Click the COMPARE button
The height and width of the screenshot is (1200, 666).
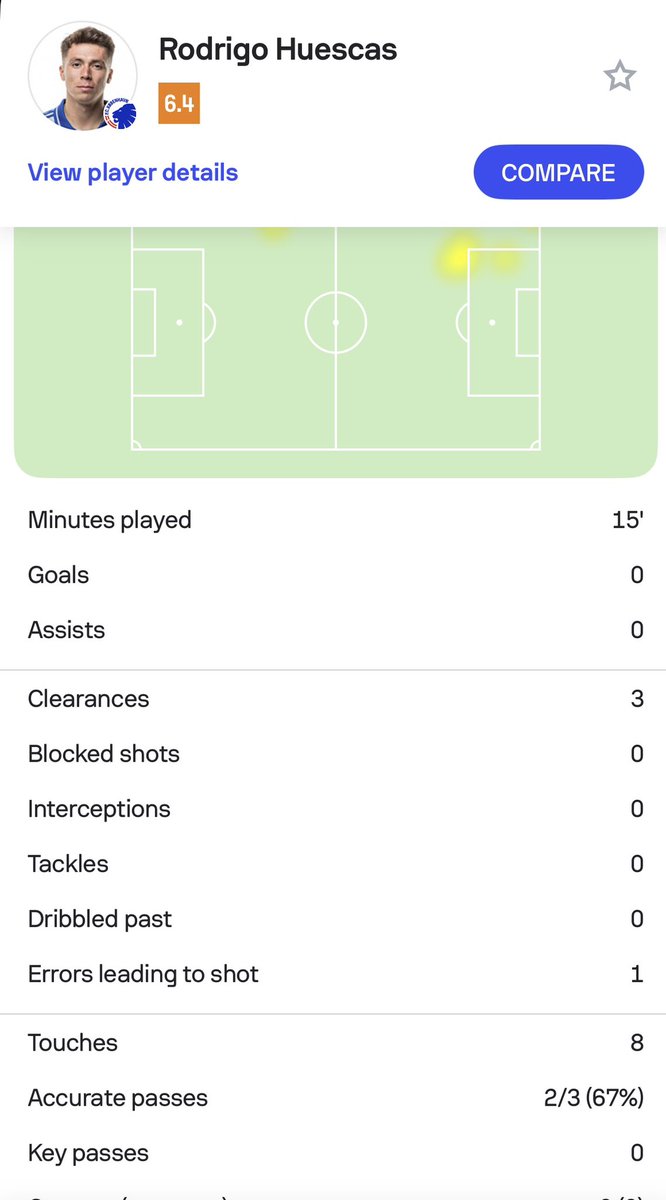558,172
